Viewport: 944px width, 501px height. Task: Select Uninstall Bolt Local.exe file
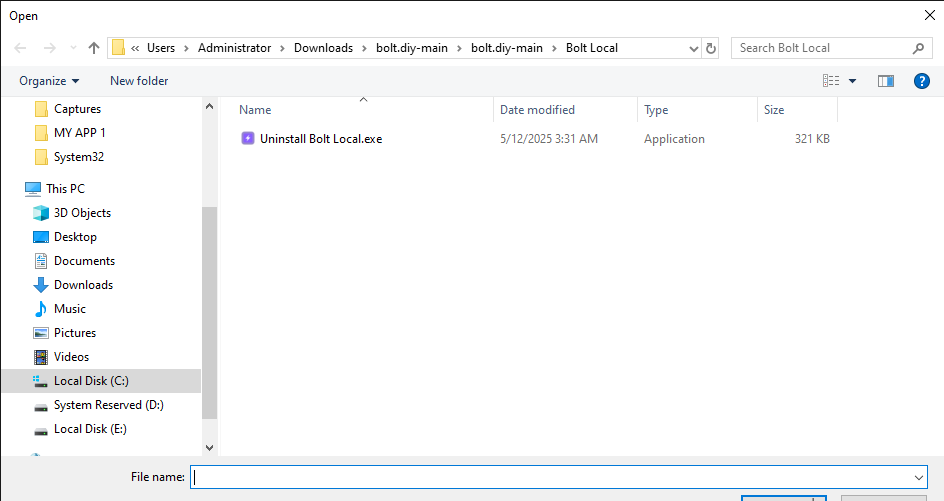pyautogui.click(x=321, y=139)
